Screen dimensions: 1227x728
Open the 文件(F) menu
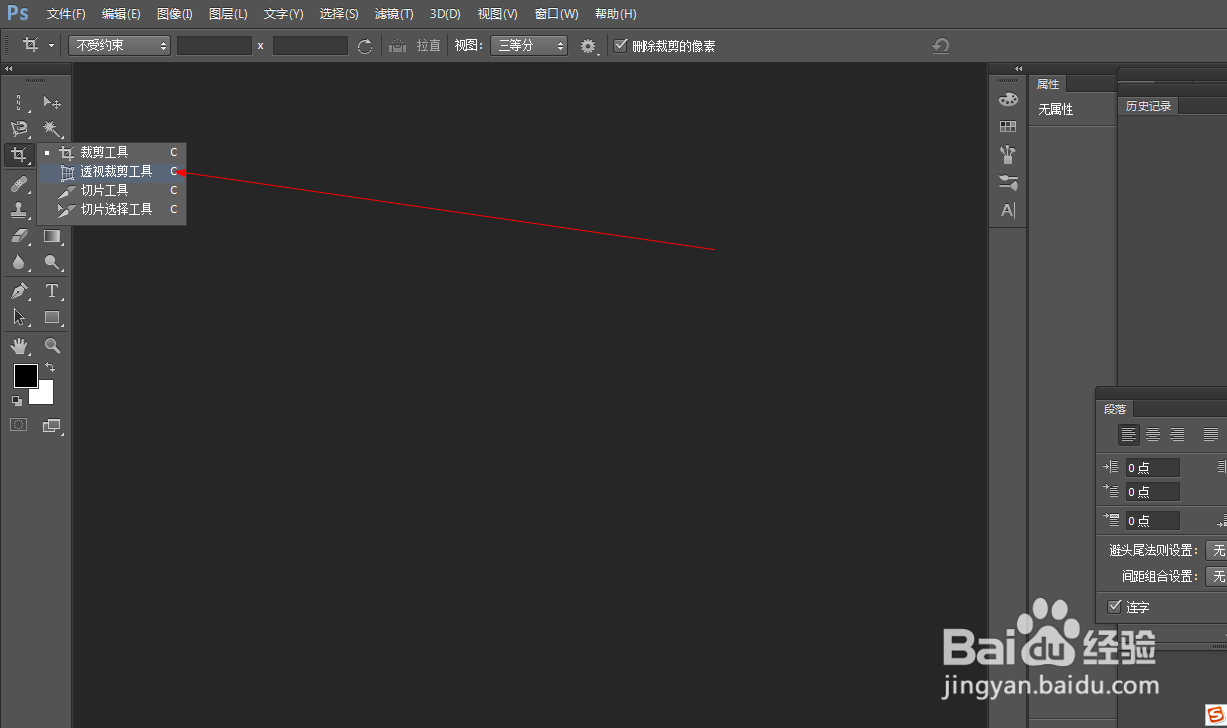pos(66,14)
